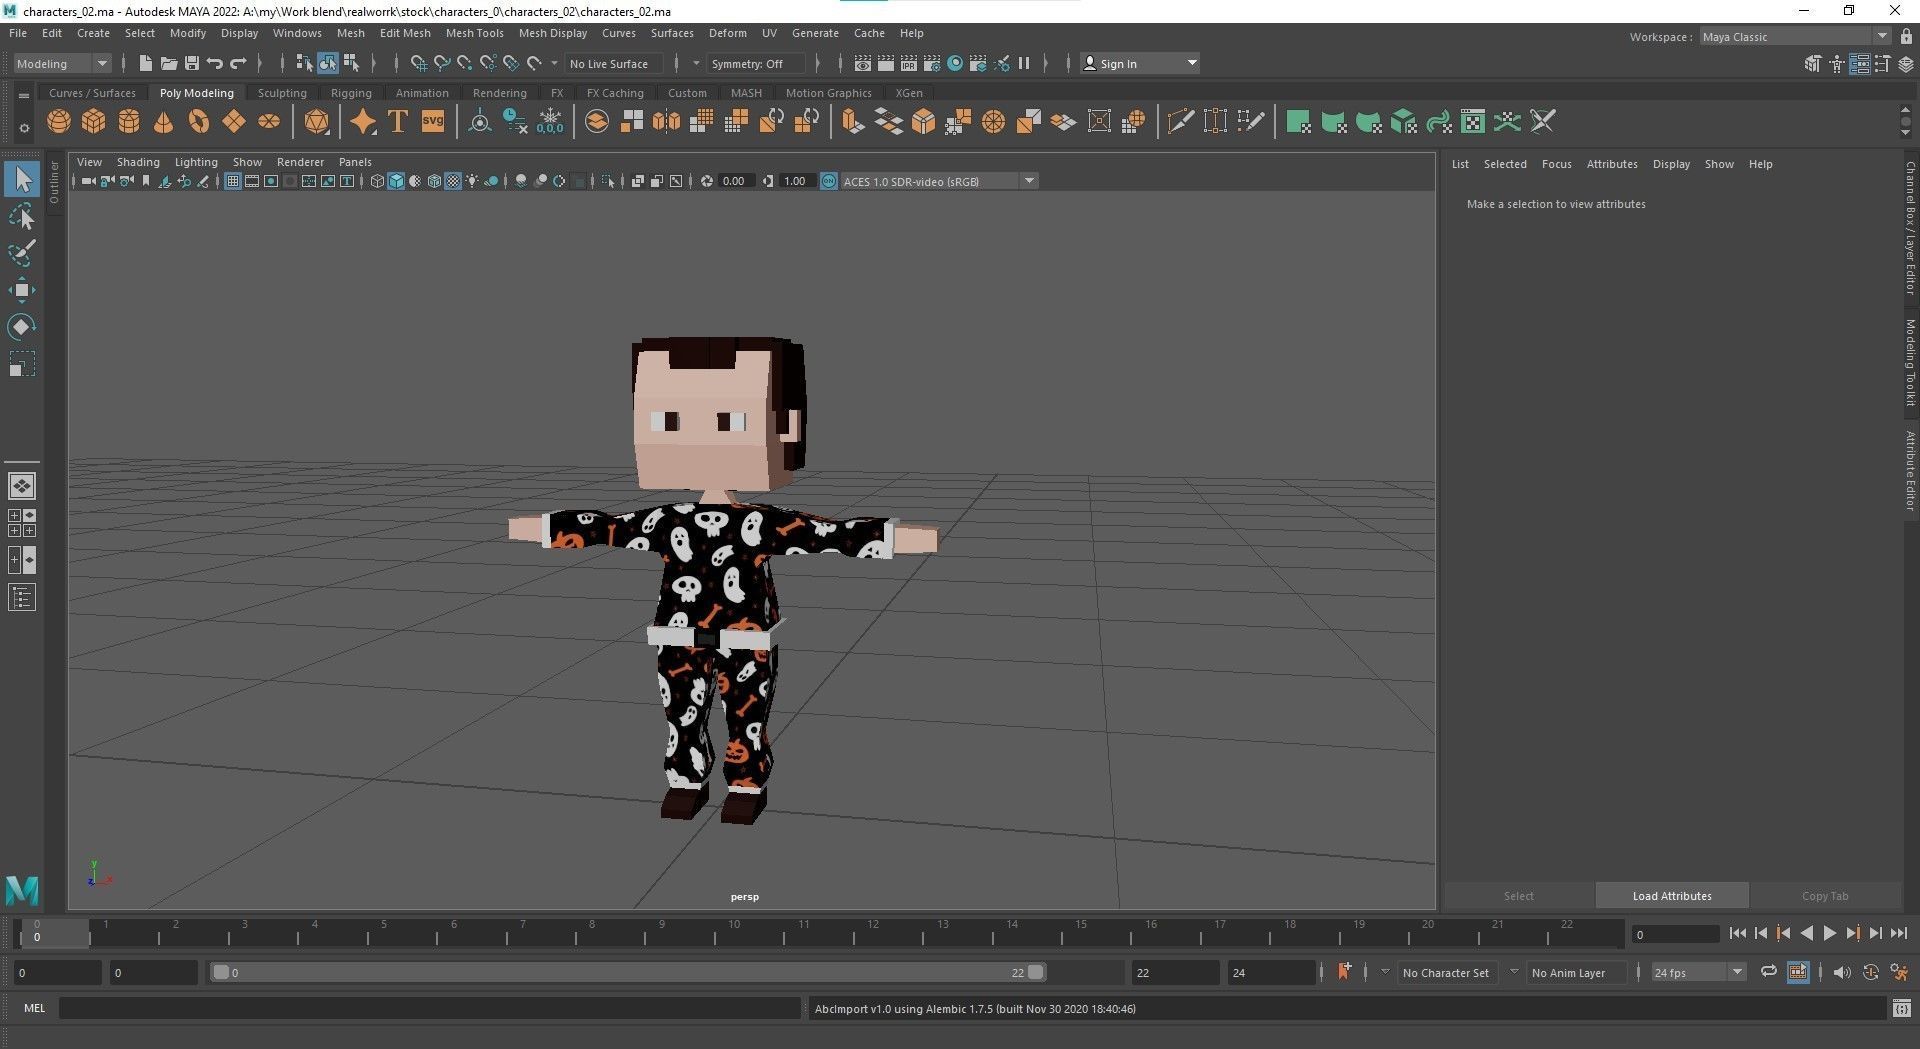The height and width of the screenshot is (1049, 1920).
Task: Click the Copy Tab button
Action: coord(1825,896)
